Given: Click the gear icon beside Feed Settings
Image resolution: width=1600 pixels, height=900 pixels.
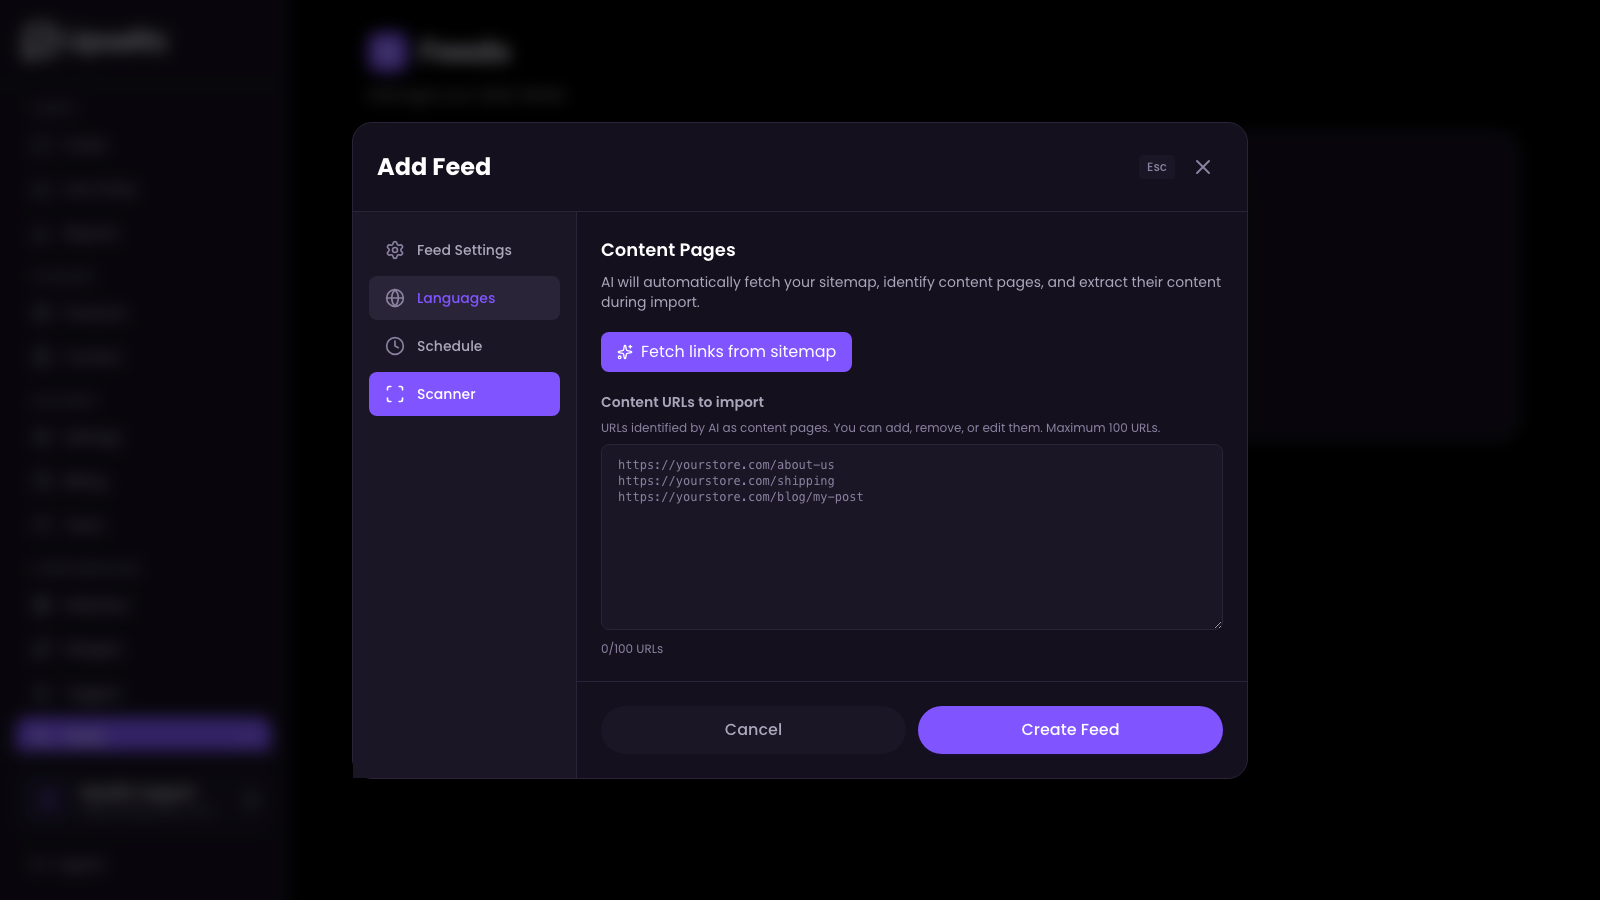Looking at the screenshot, I should point(395,250).
